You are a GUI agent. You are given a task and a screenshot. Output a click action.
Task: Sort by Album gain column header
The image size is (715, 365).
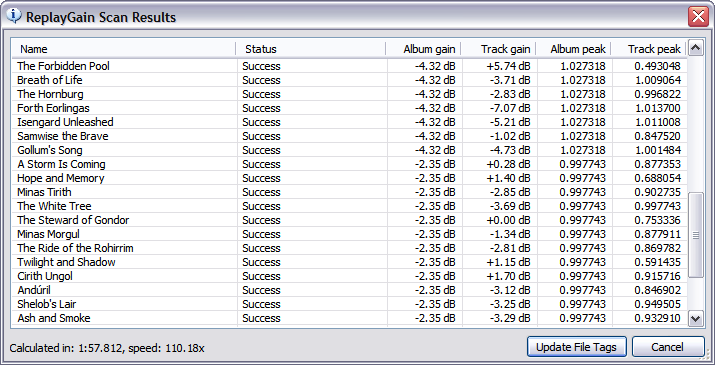pos(423,49)
